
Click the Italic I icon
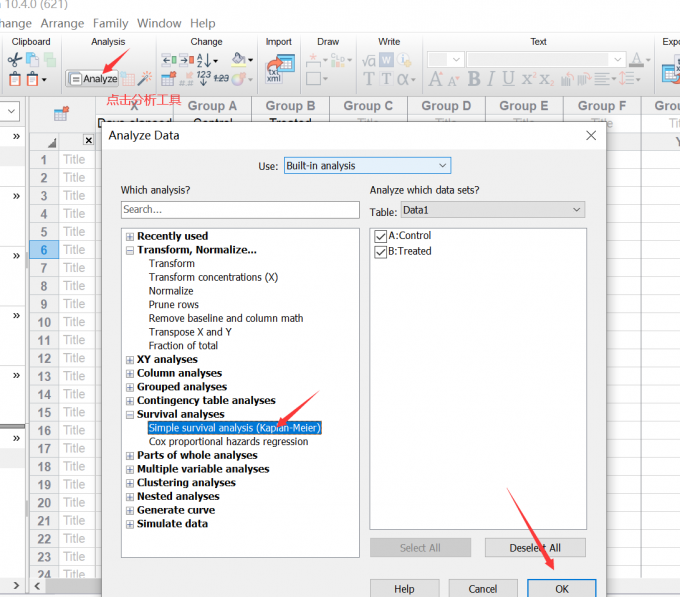coord(490,79)
